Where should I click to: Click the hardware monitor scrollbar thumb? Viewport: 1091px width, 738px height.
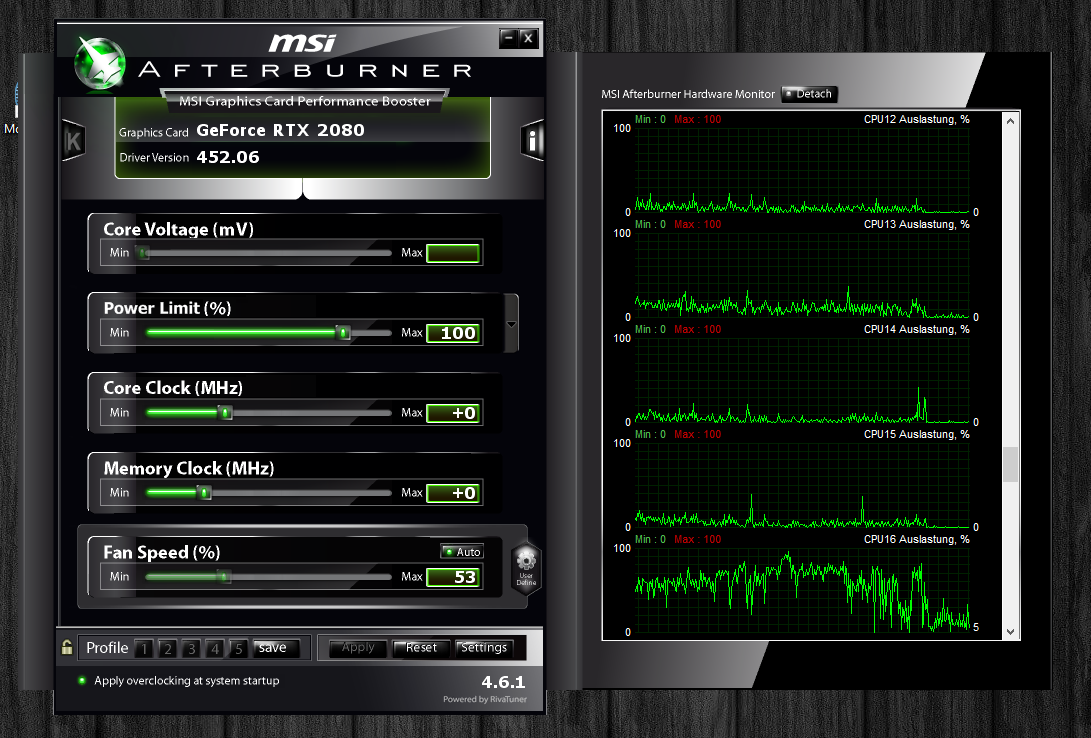(x=1010, y=464)
